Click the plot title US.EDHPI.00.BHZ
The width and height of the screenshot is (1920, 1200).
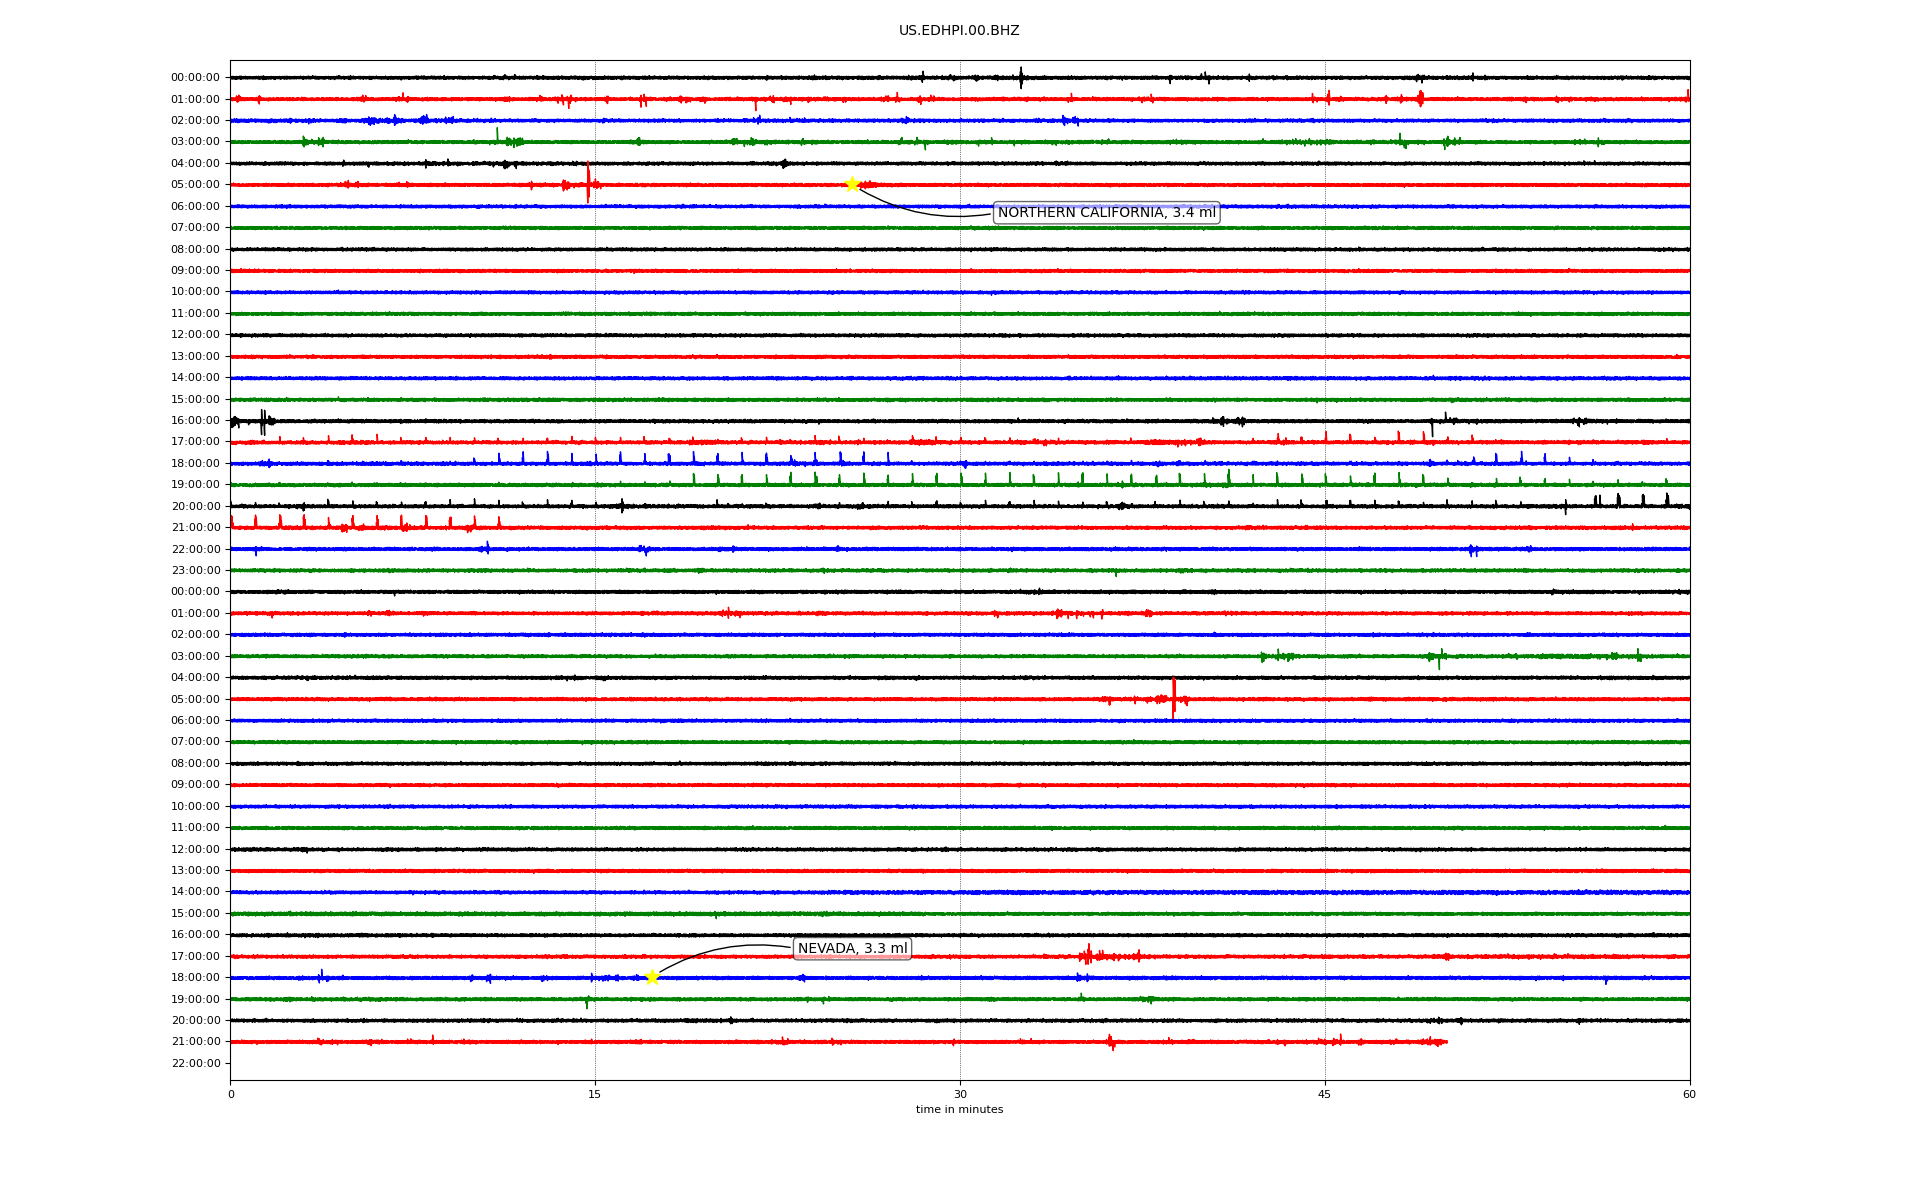click(959, 31)
